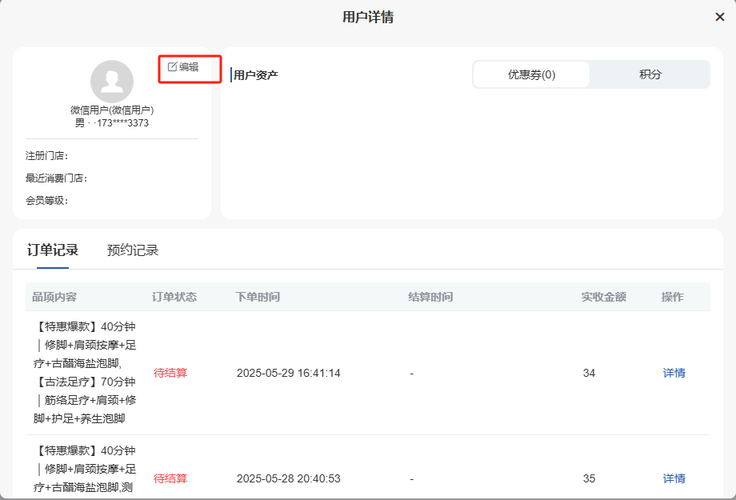This screenshot has height=500, width=736.
Task: Click the 用户资产 section heading
Action: 256,75
